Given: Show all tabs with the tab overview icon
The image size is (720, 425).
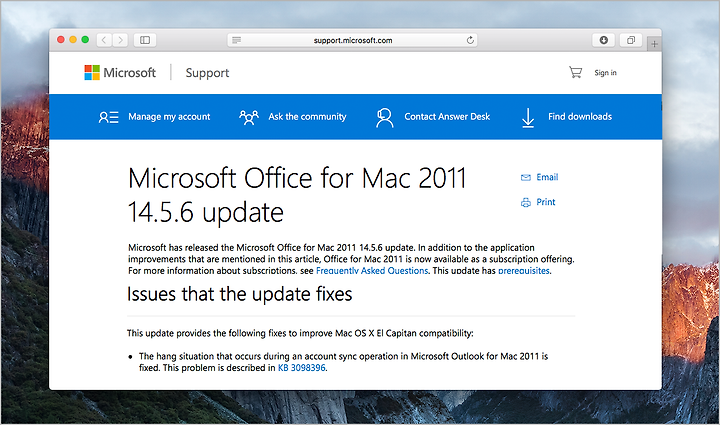Looking at the screenshot, I should click(x=631, y=40).
